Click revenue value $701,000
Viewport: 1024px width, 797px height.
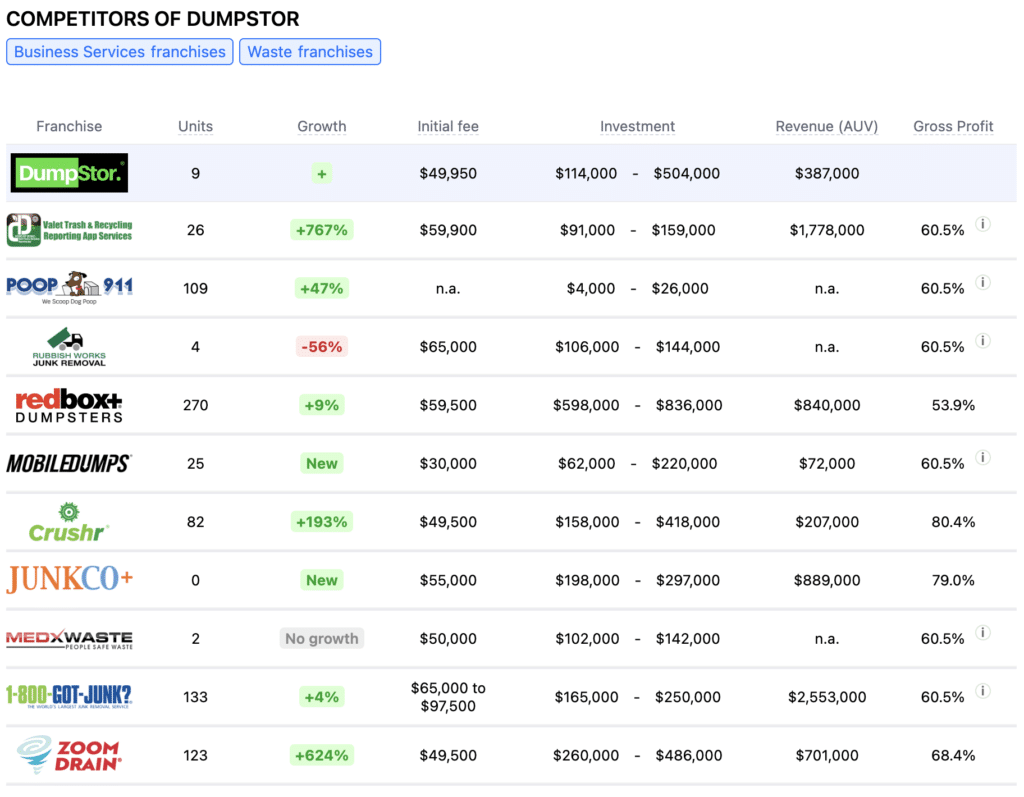(827, 755)
